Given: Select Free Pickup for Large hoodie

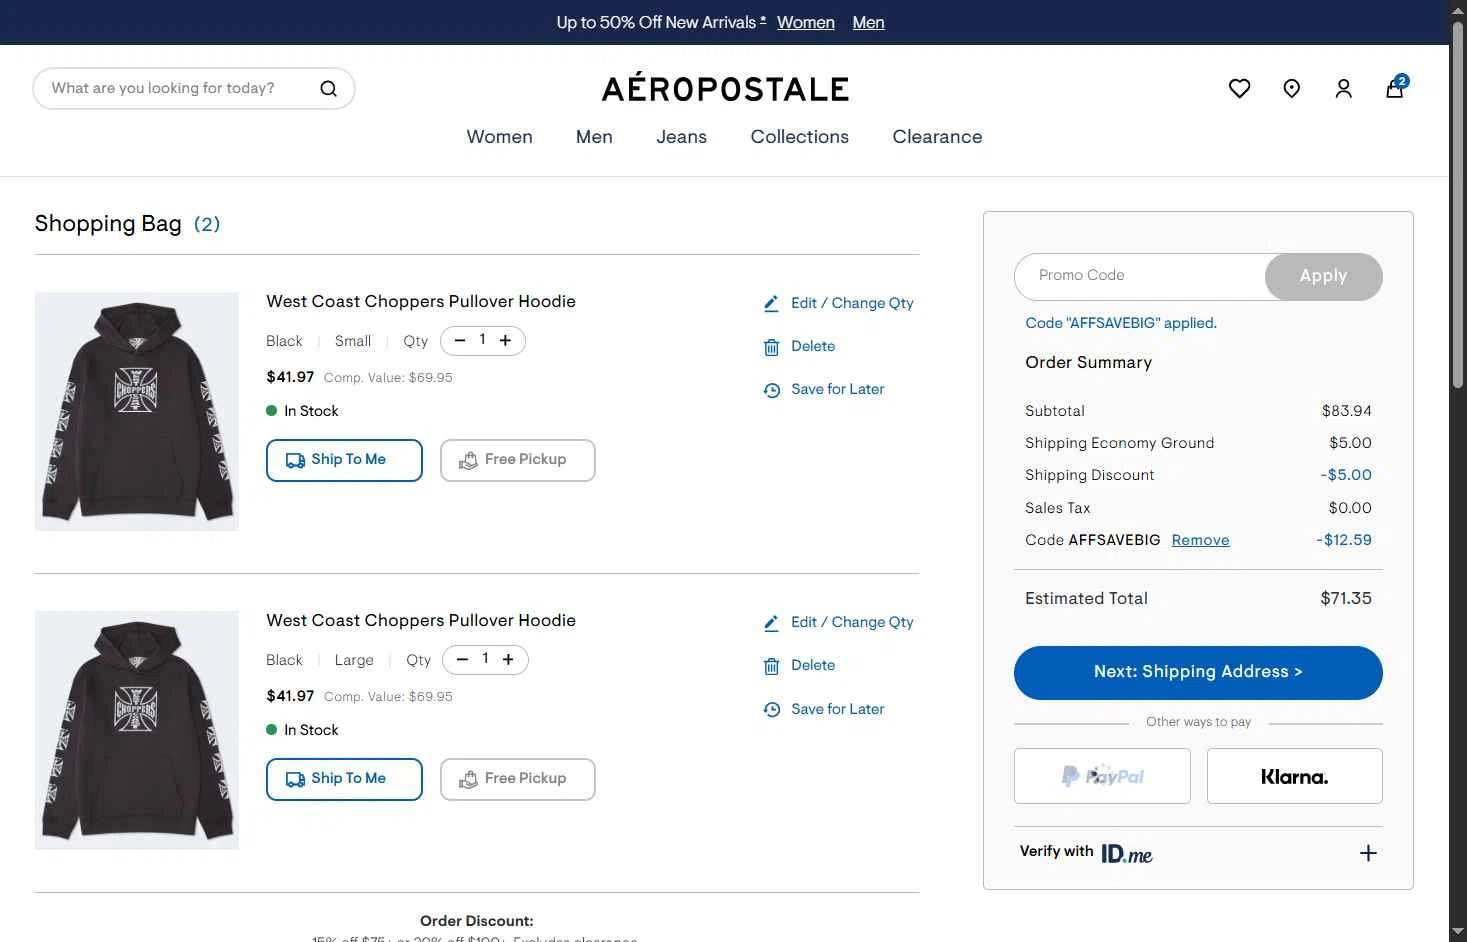Looking at the screenshot, I should tap(517, 779).
